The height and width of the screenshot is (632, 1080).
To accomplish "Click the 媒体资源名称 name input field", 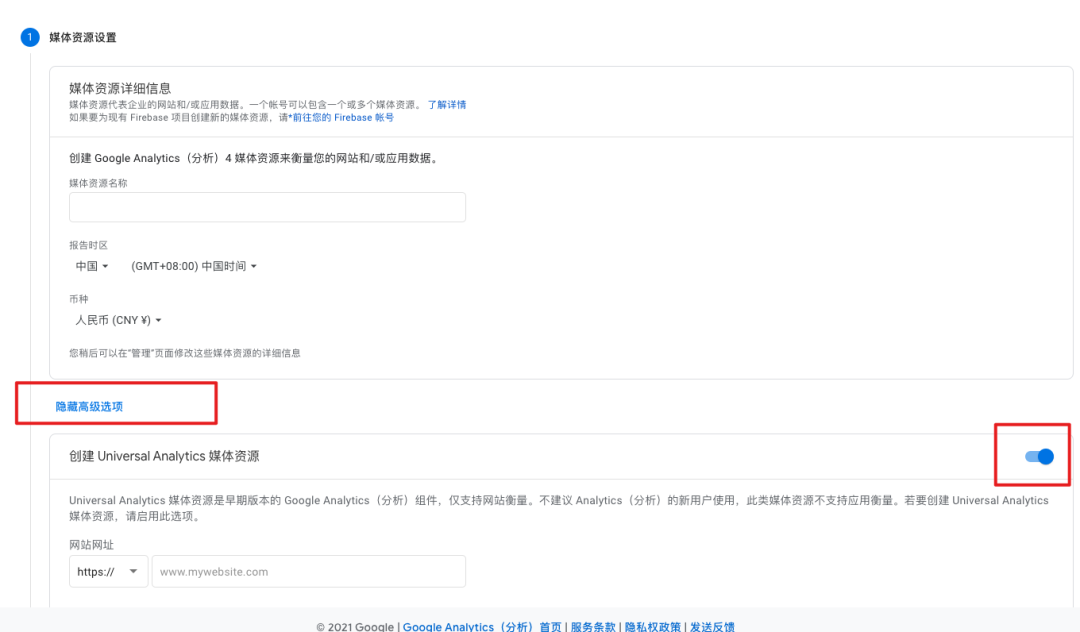I will [x=266, y=207].
